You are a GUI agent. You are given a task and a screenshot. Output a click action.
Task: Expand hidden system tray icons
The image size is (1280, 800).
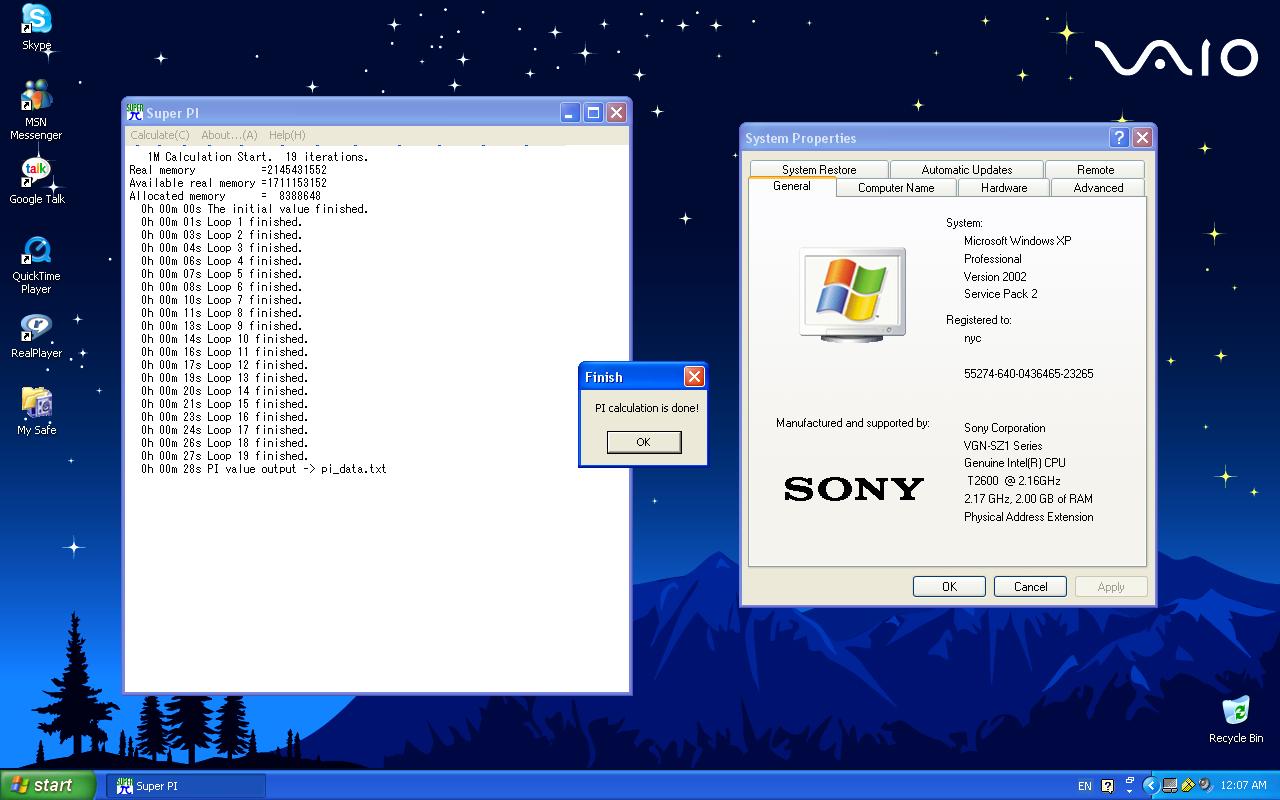pyautogui.click(x=1150, y=786)
